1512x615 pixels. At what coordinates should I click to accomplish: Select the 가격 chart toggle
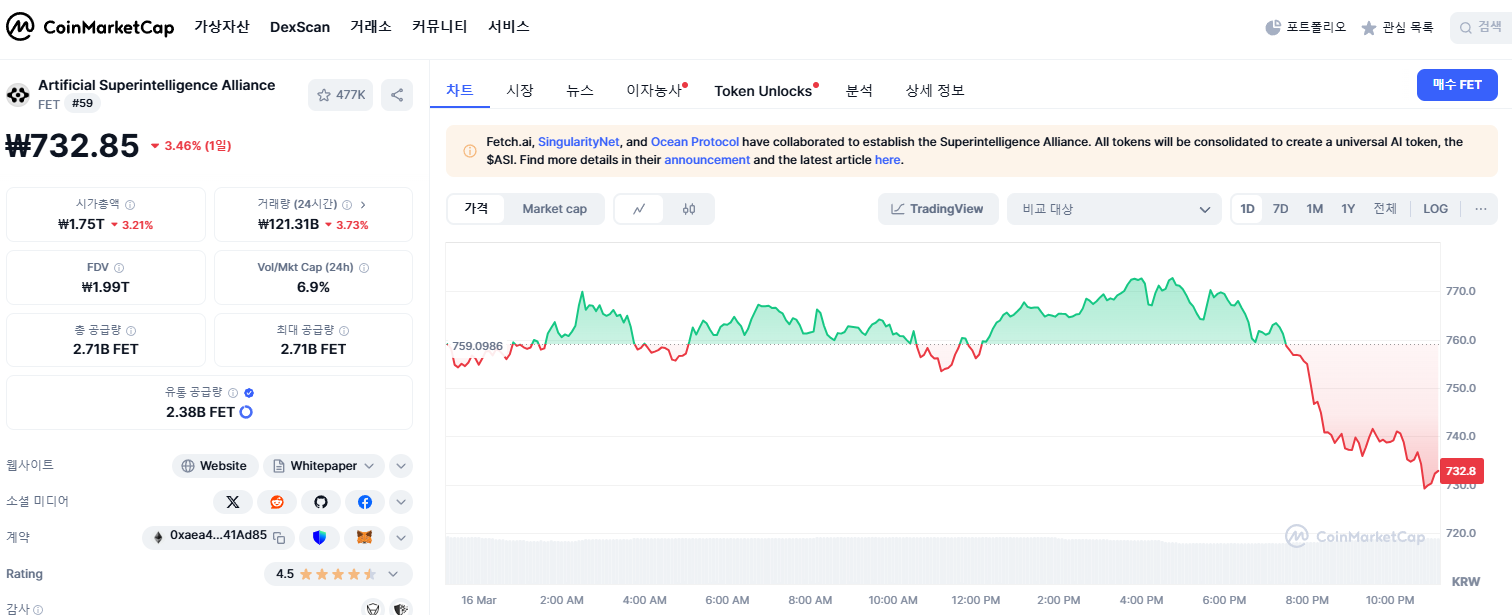point(476,209)
